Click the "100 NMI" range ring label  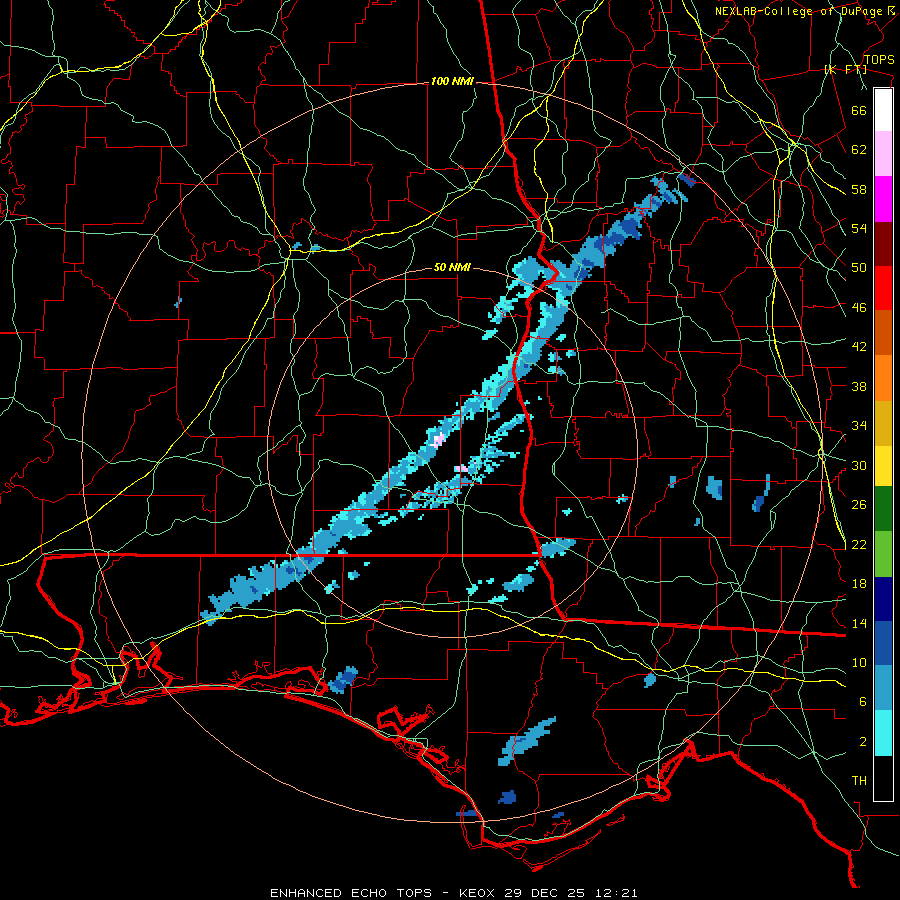point(452,82)
